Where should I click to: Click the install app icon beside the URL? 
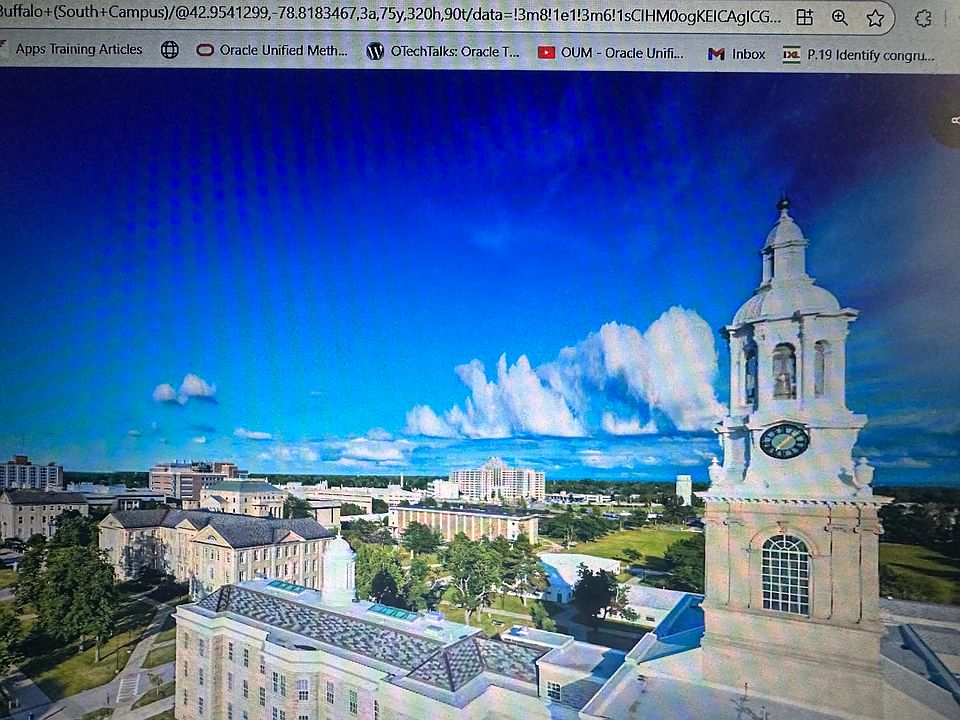point(804,18)
